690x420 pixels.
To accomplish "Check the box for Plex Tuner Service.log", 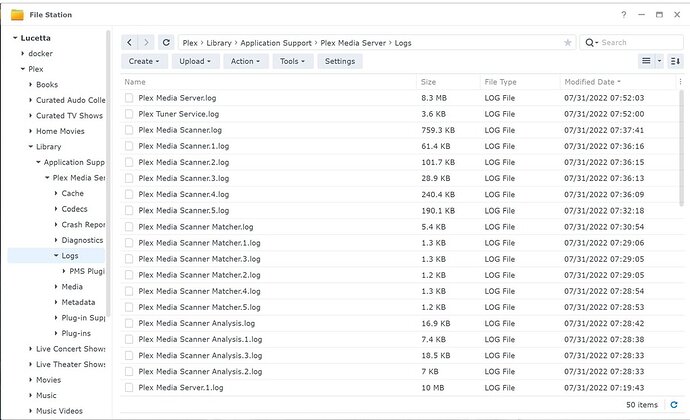I will point(129,114).
